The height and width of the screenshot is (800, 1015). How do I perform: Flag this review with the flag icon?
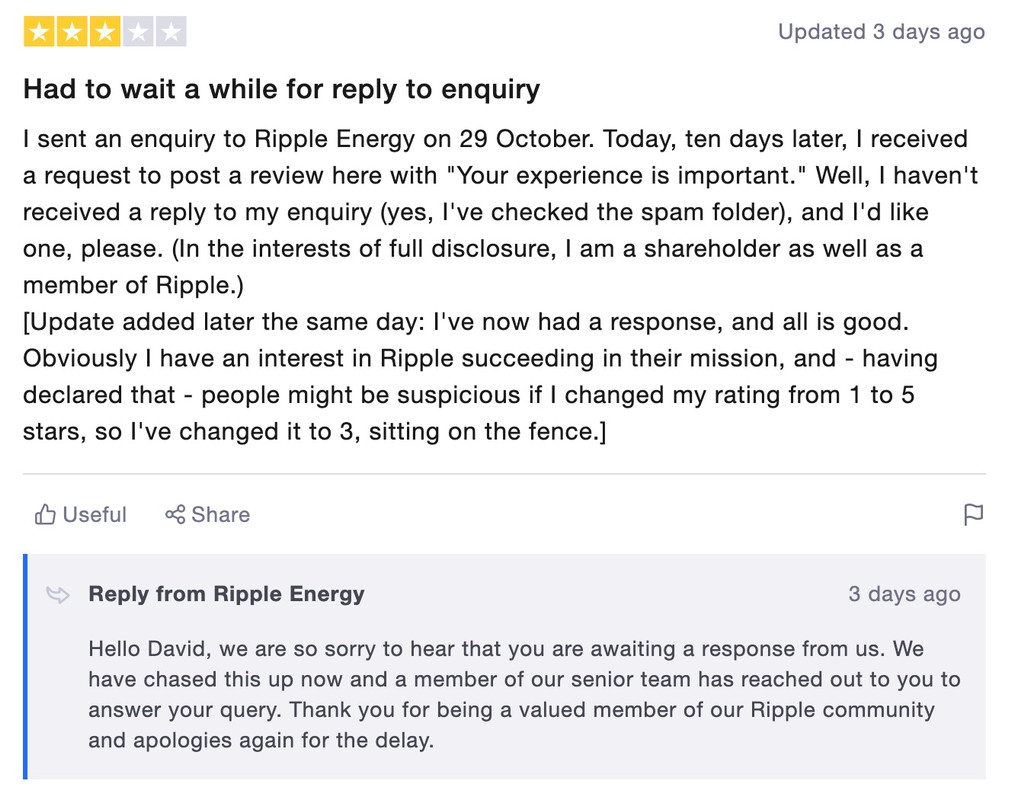(973, 515)
